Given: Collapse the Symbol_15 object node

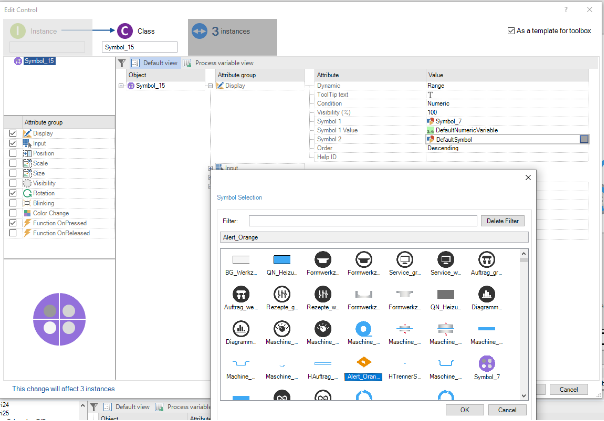Looking at the screenshot, I should (121, 86).
